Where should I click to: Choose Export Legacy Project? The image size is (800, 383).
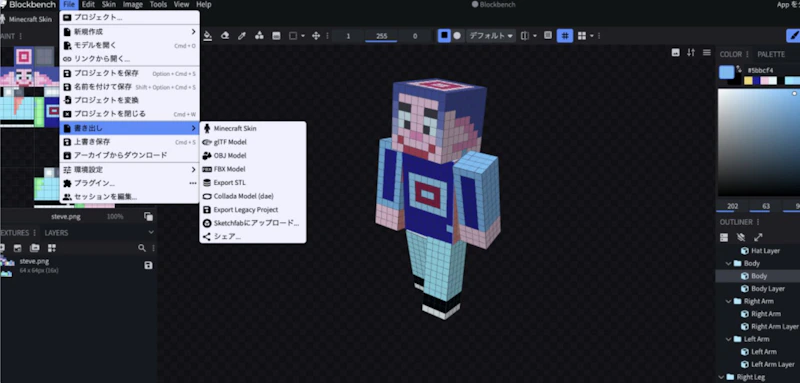click(253, 210)
